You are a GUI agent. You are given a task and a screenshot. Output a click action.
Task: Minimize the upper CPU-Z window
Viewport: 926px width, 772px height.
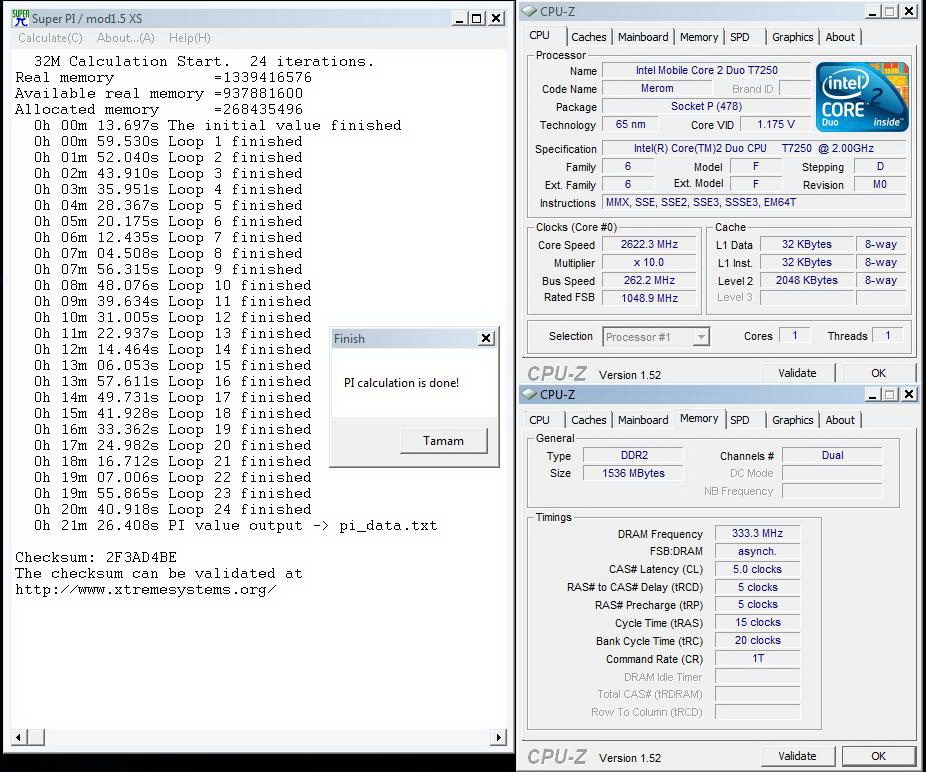873,11
